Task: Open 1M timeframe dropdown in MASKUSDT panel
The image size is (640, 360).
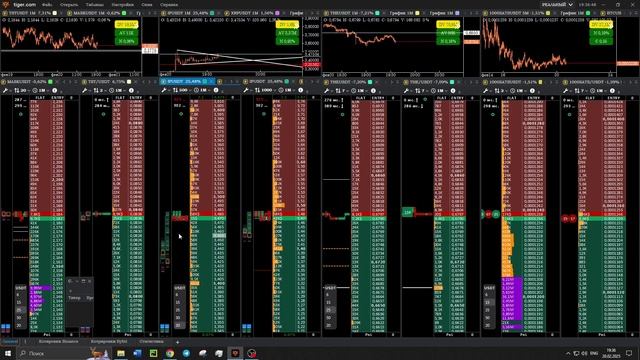Action: point(40,90)
